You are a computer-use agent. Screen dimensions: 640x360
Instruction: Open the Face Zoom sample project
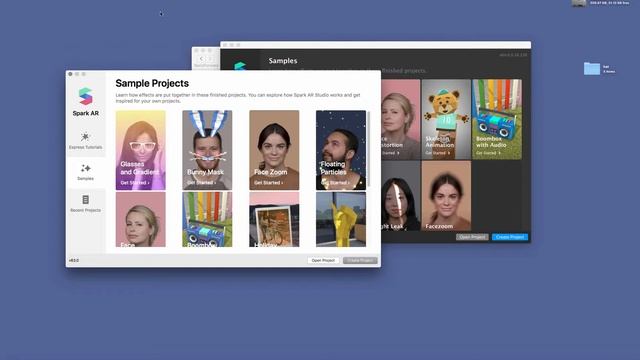pyautogui.click(x=274, y=150)
